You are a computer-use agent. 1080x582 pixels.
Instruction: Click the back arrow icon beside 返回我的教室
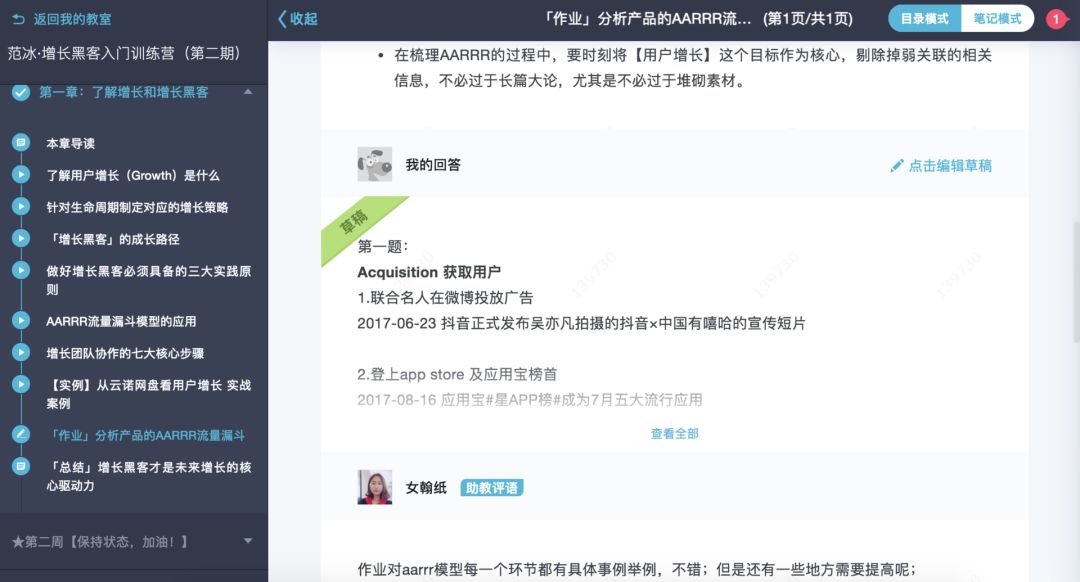(x=19, y=19)
